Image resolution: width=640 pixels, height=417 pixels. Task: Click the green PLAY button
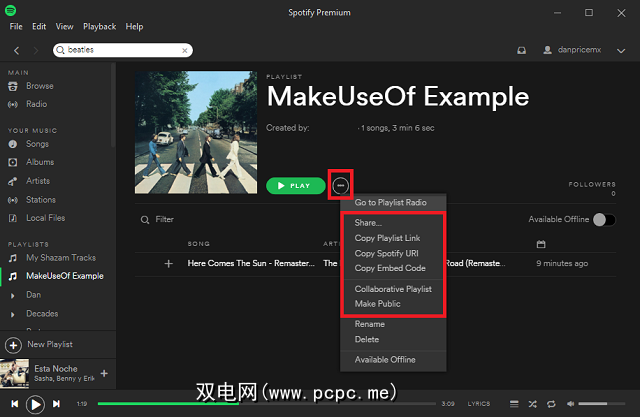coord(295,186)
